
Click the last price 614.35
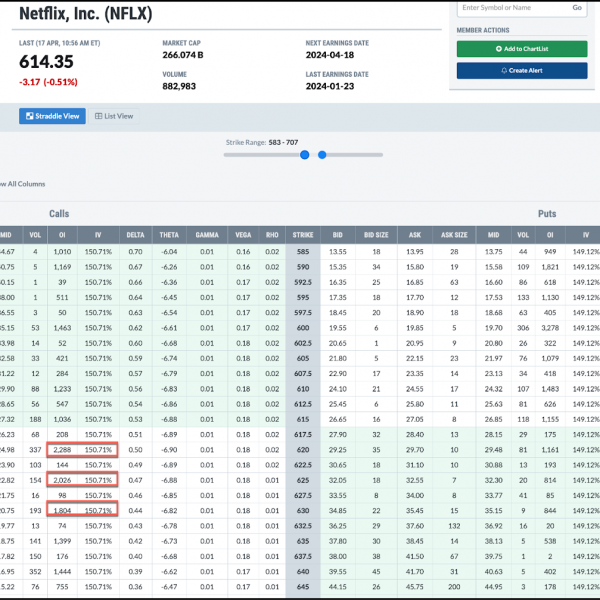[46, 62]
